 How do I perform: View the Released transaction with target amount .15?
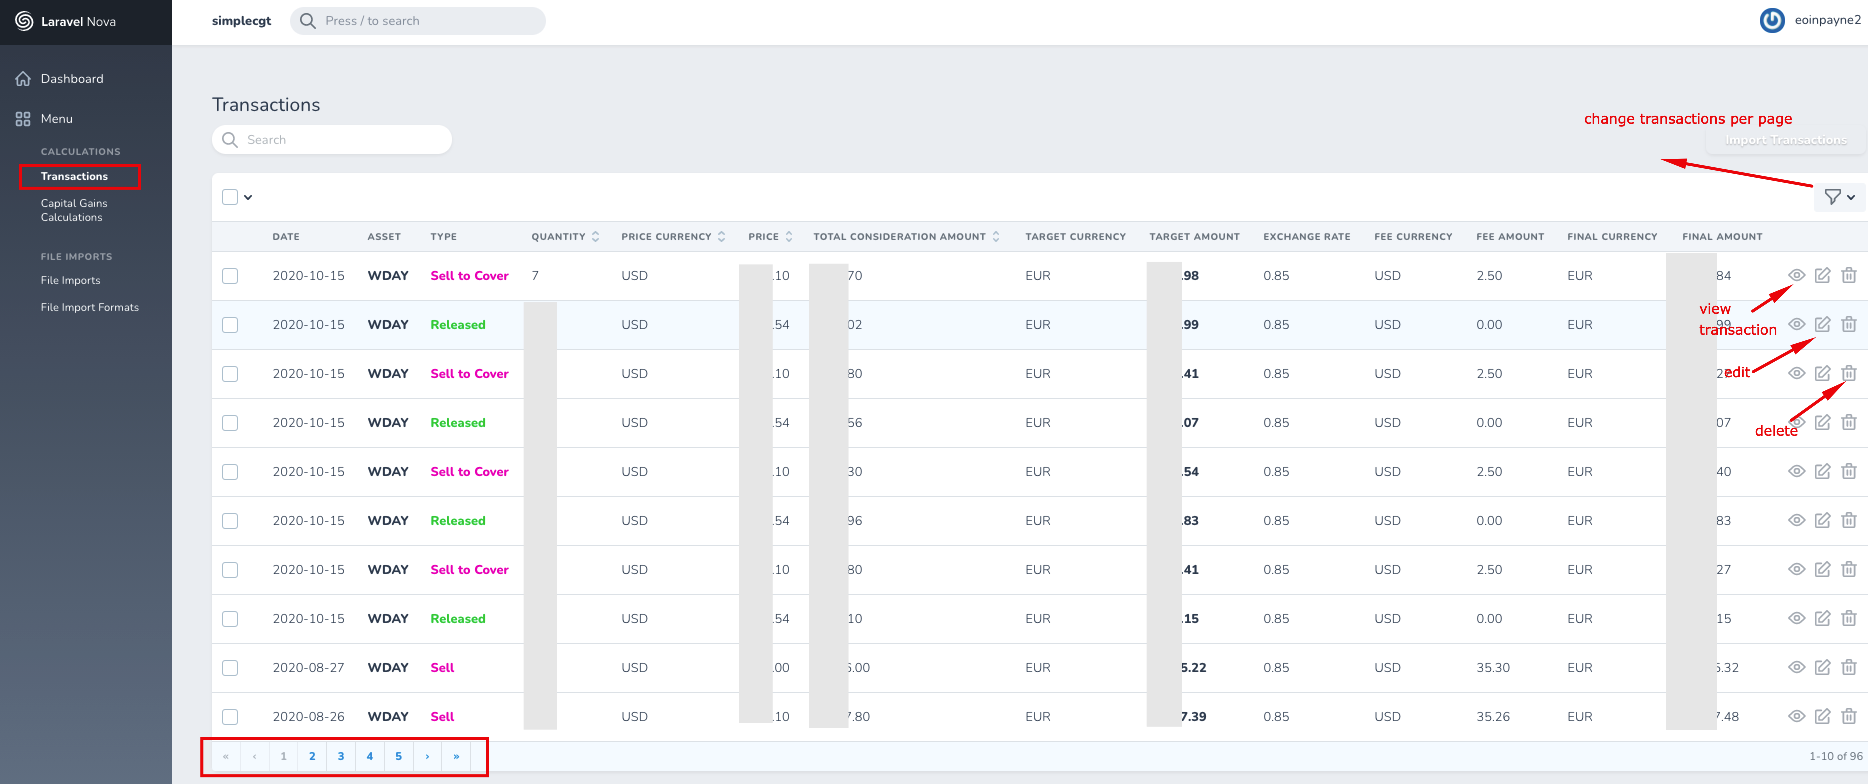[1797, 619]
